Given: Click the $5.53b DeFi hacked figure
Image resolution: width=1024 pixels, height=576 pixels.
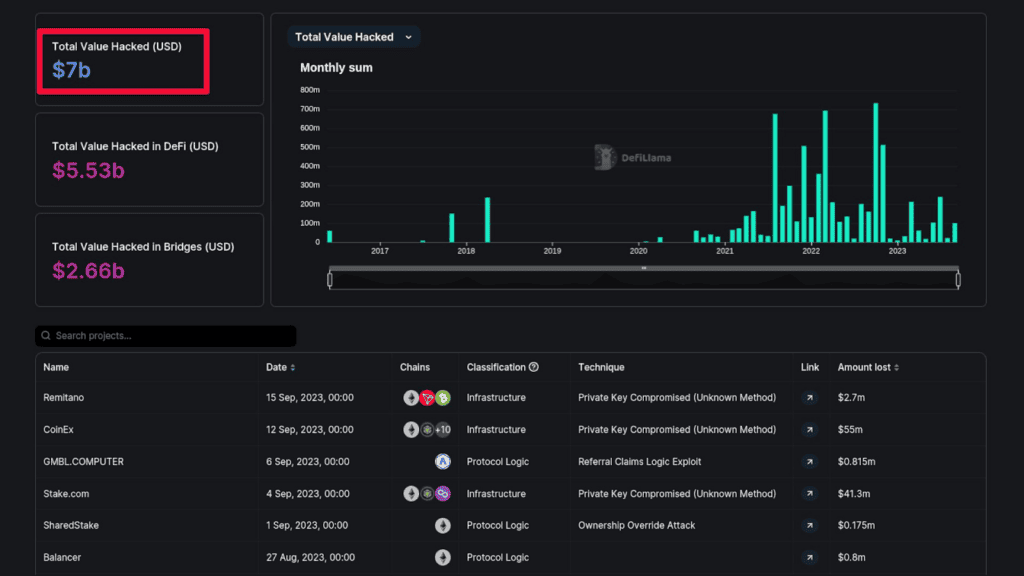Looking at the screenshot, I should [x=88, y=170].
